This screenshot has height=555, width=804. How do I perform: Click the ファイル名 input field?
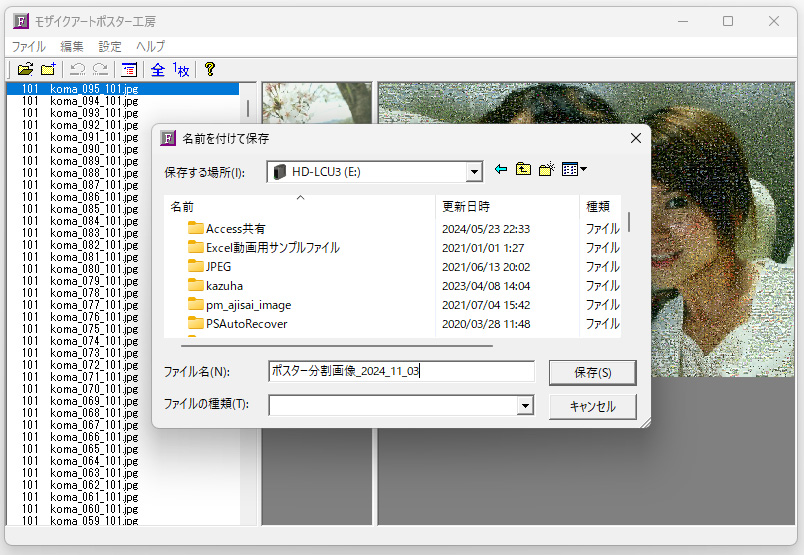pos(401,371)
